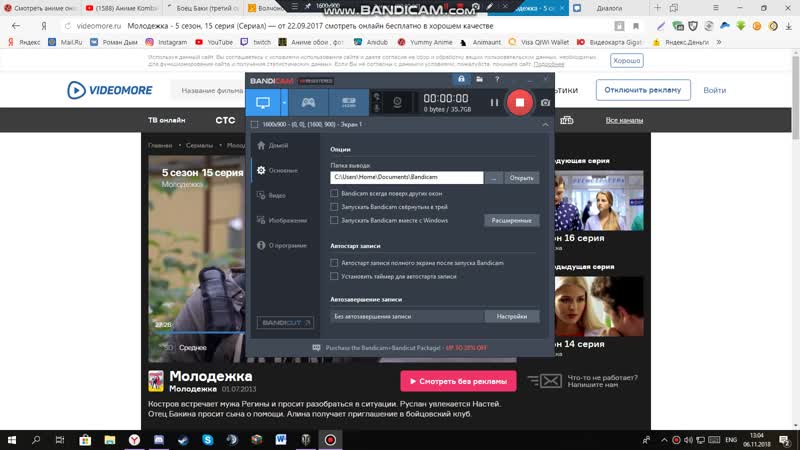
Task: Select the СТС channel
Action: tap(225, 120)
